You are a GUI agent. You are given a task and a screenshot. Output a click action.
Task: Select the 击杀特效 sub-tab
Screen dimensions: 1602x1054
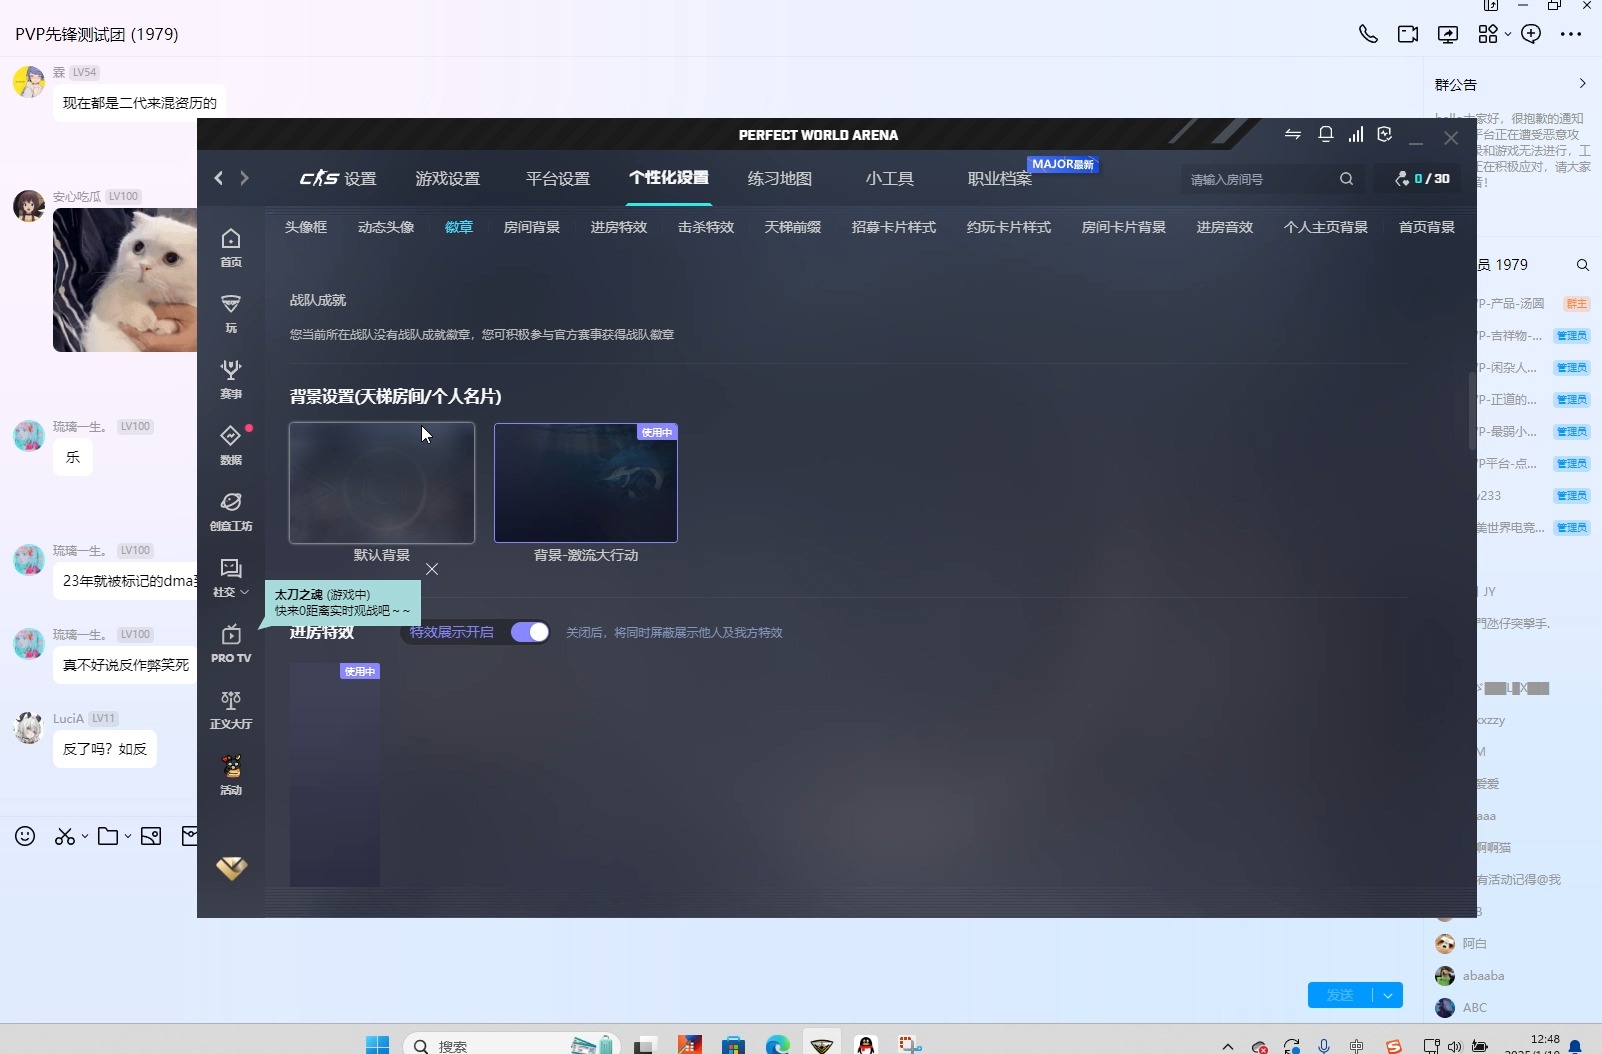pos(706,228)
